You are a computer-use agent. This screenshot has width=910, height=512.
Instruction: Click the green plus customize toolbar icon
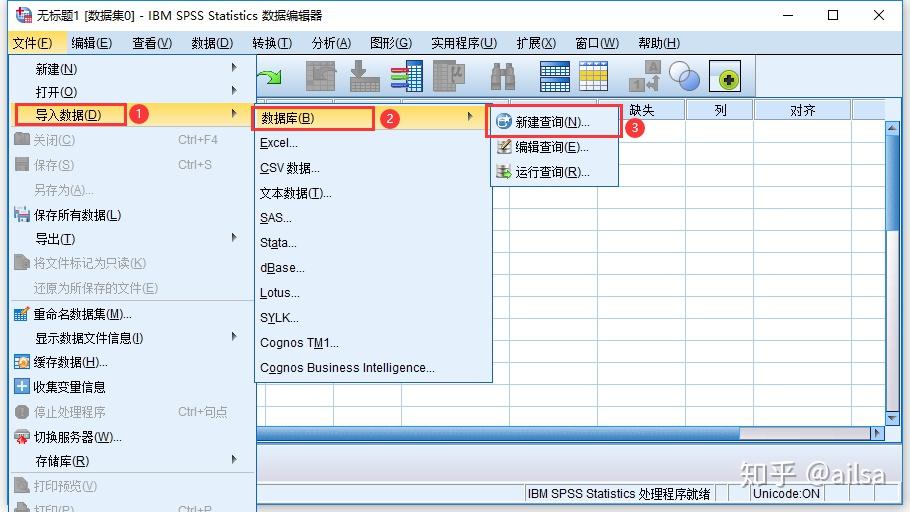(x=725, y=76)
